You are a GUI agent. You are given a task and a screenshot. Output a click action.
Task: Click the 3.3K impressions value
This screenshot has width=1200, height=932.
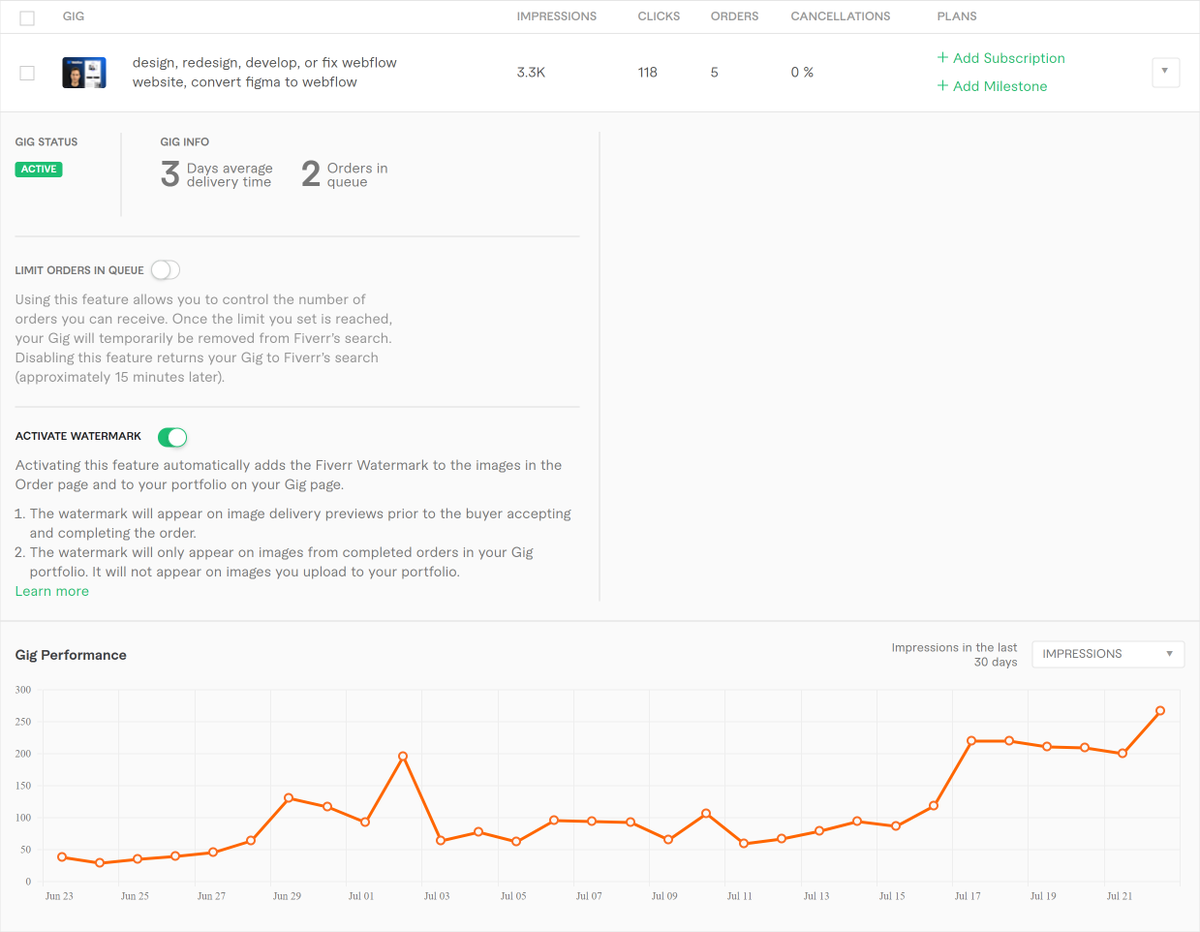(531, 73)
